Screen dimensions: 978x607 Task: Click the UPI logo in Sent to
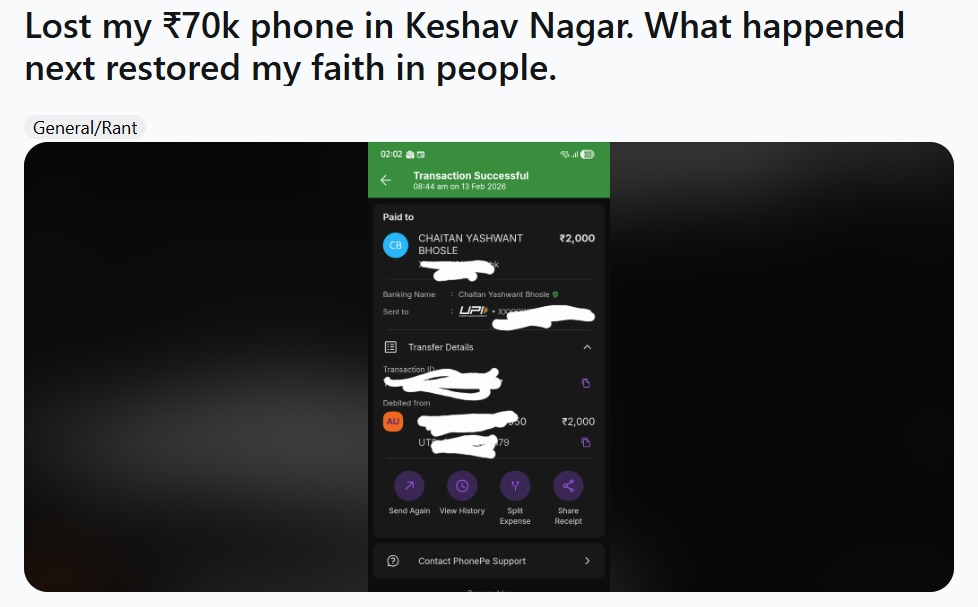(473, 311)
